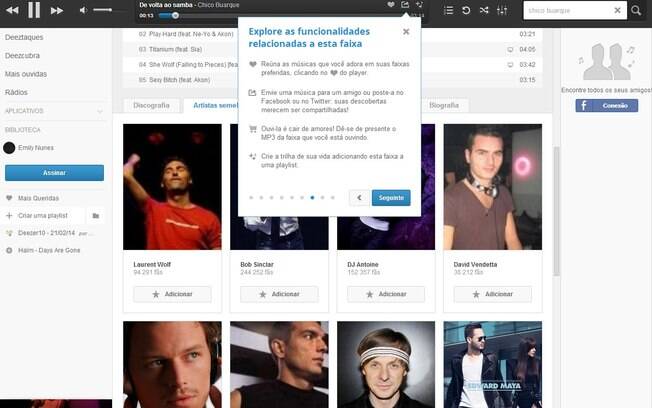
Task: Share the current track icon
Action: (405, 5)
